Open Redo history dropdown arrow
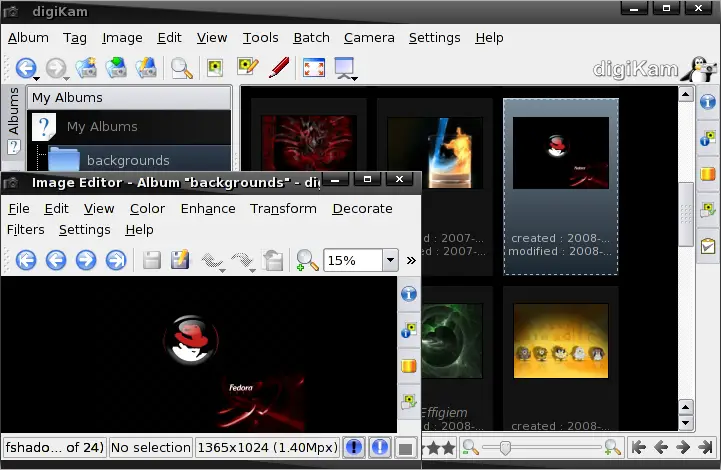This screenshot has width=721, height=470. 252,271
